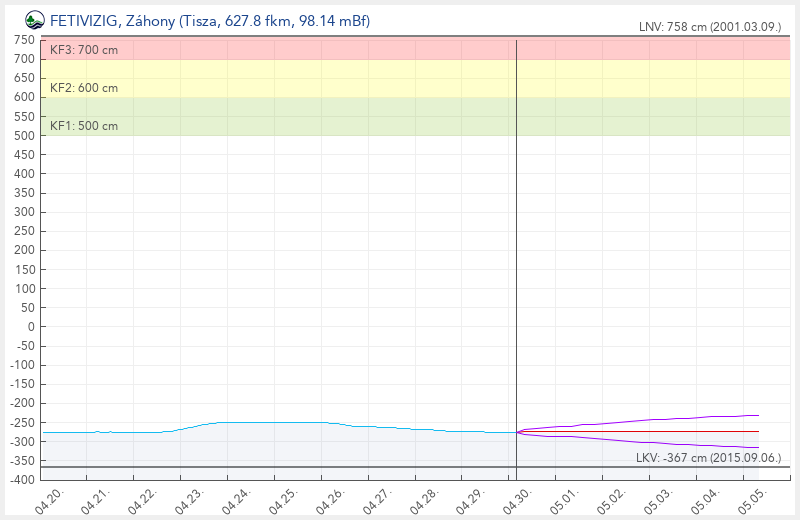Viewport: 800px width, 520px height.
Task: Select the 04.20. date tick label
Action: point(49,499)
